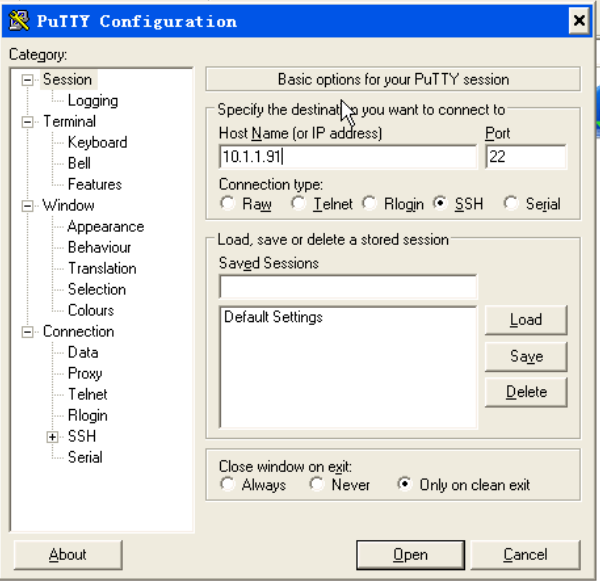Select the Terminal category

click(x=69, y=122)
